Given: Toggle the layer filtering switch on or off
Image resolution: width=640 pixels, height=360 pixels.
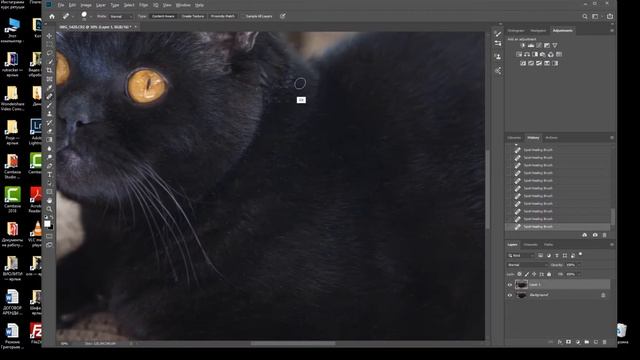Looking at the screenshot, I should click(580, 254).
